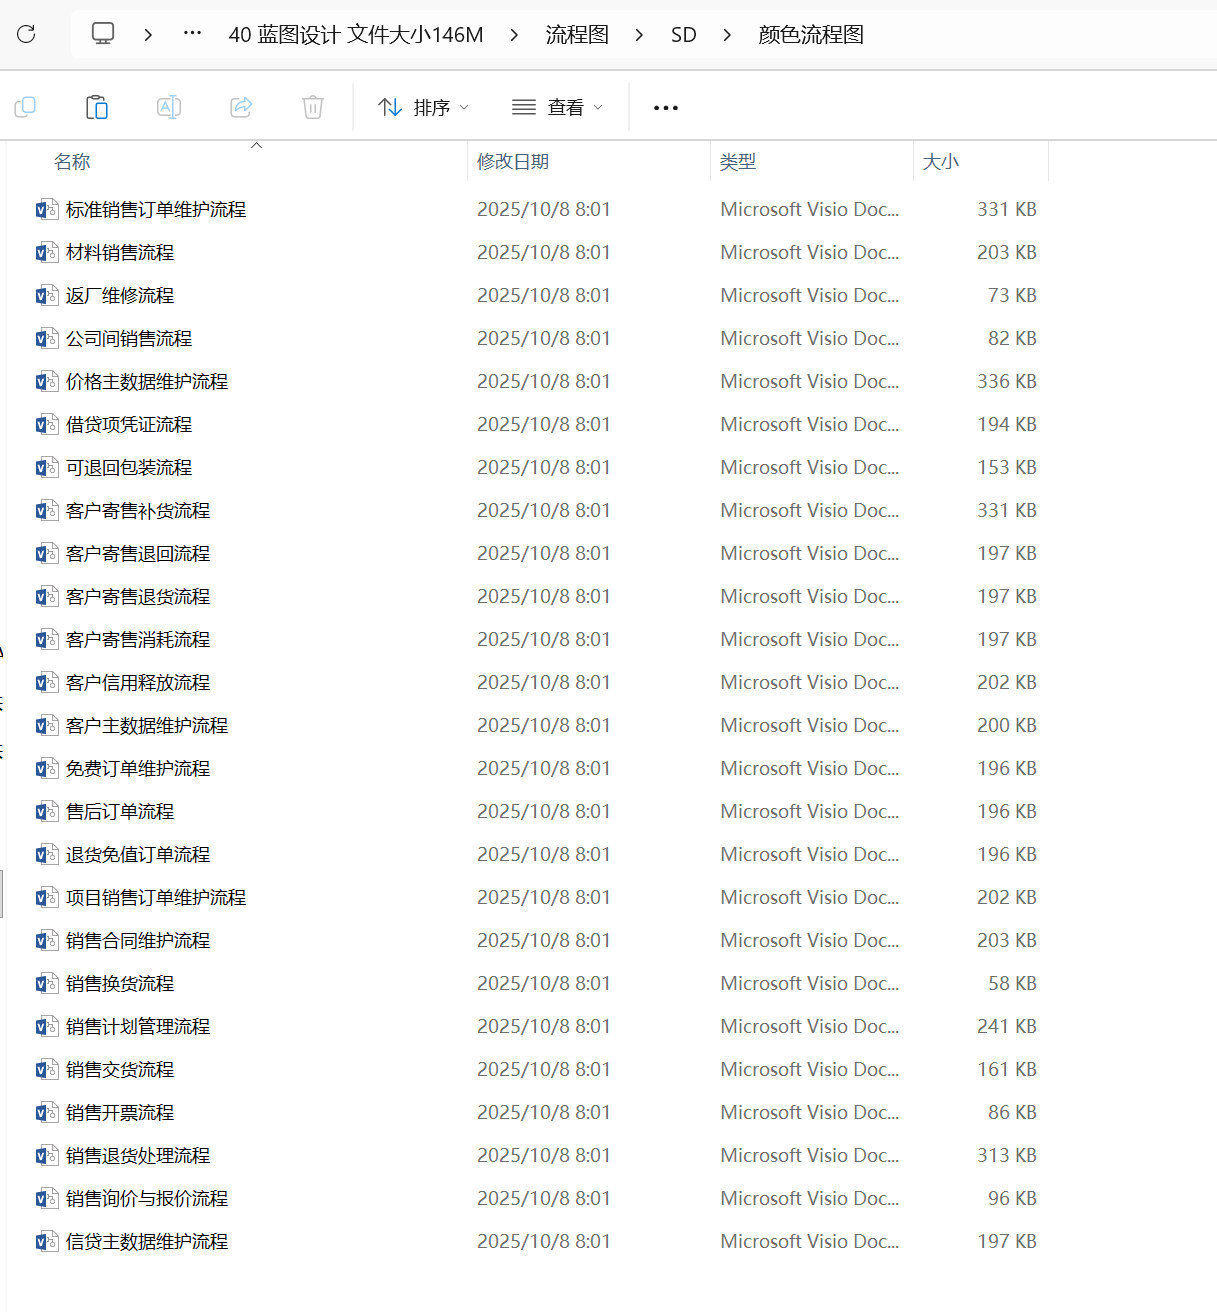Sort by 大小 column header
The width and height of the screenshot is (1217, 1312).
tap(940, 162)
